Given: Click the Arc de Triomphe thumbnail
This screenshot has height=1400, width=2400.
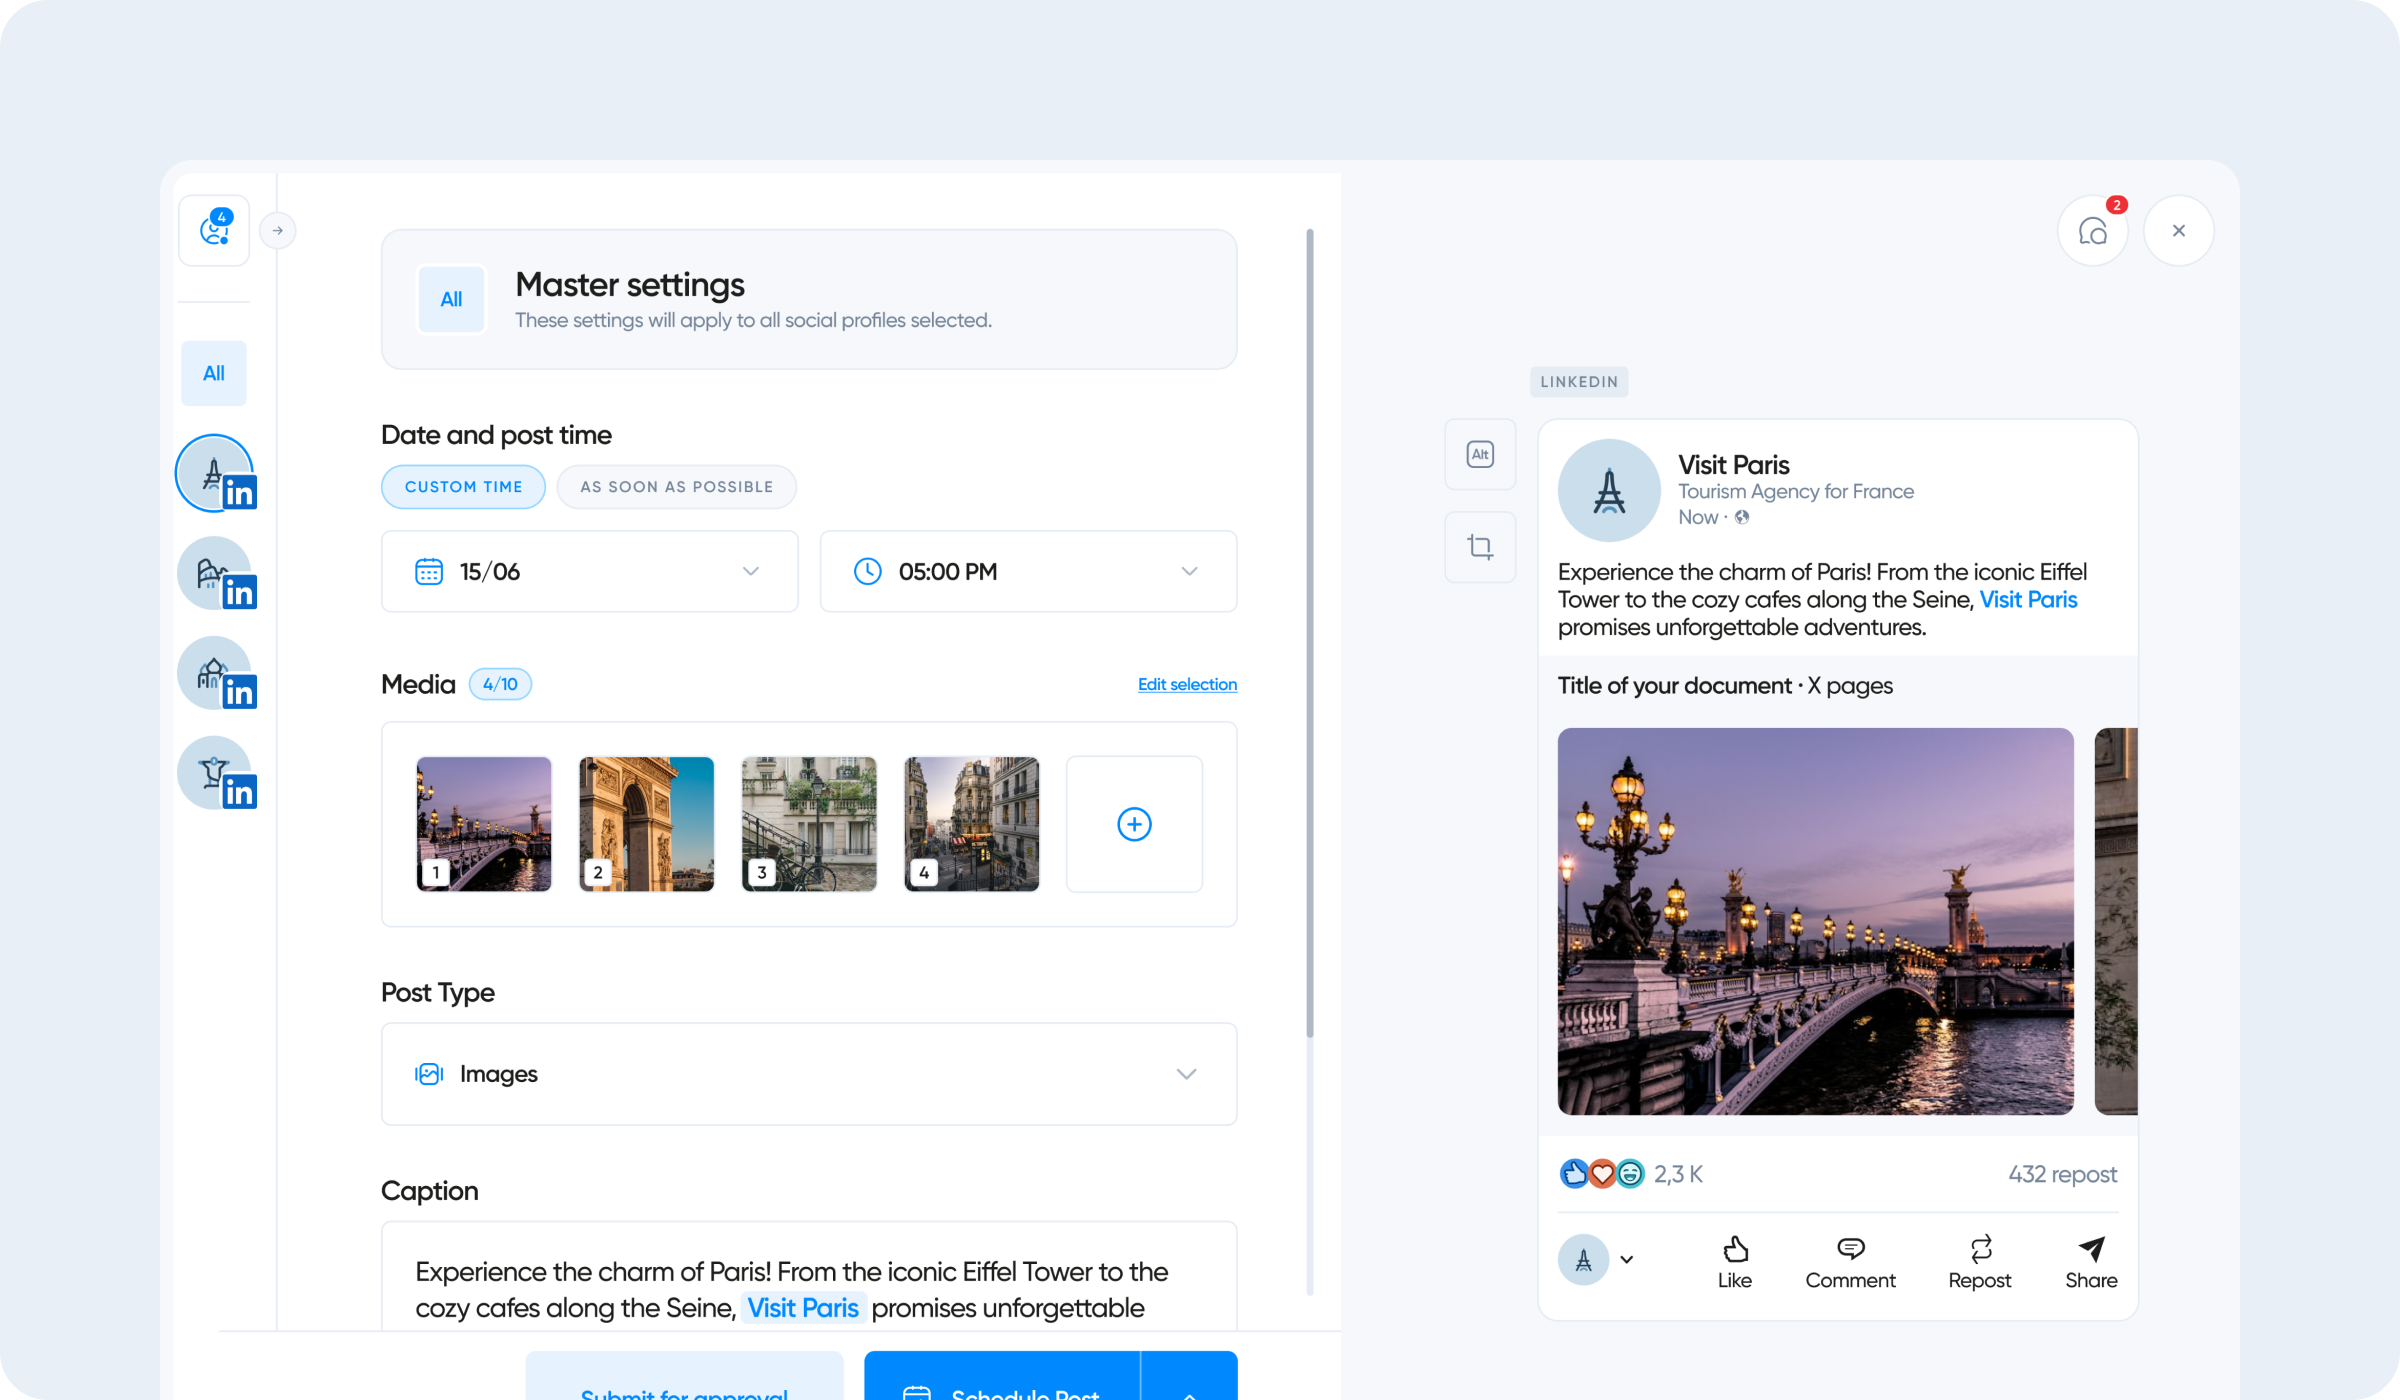Looking at the screenshot, I should coord(646,824).
